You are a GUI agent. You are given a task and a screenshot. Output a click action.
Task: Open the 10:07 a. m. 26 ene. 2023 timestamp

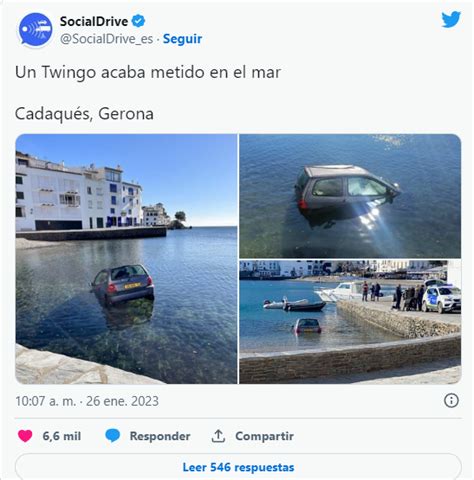pos(87,401)
